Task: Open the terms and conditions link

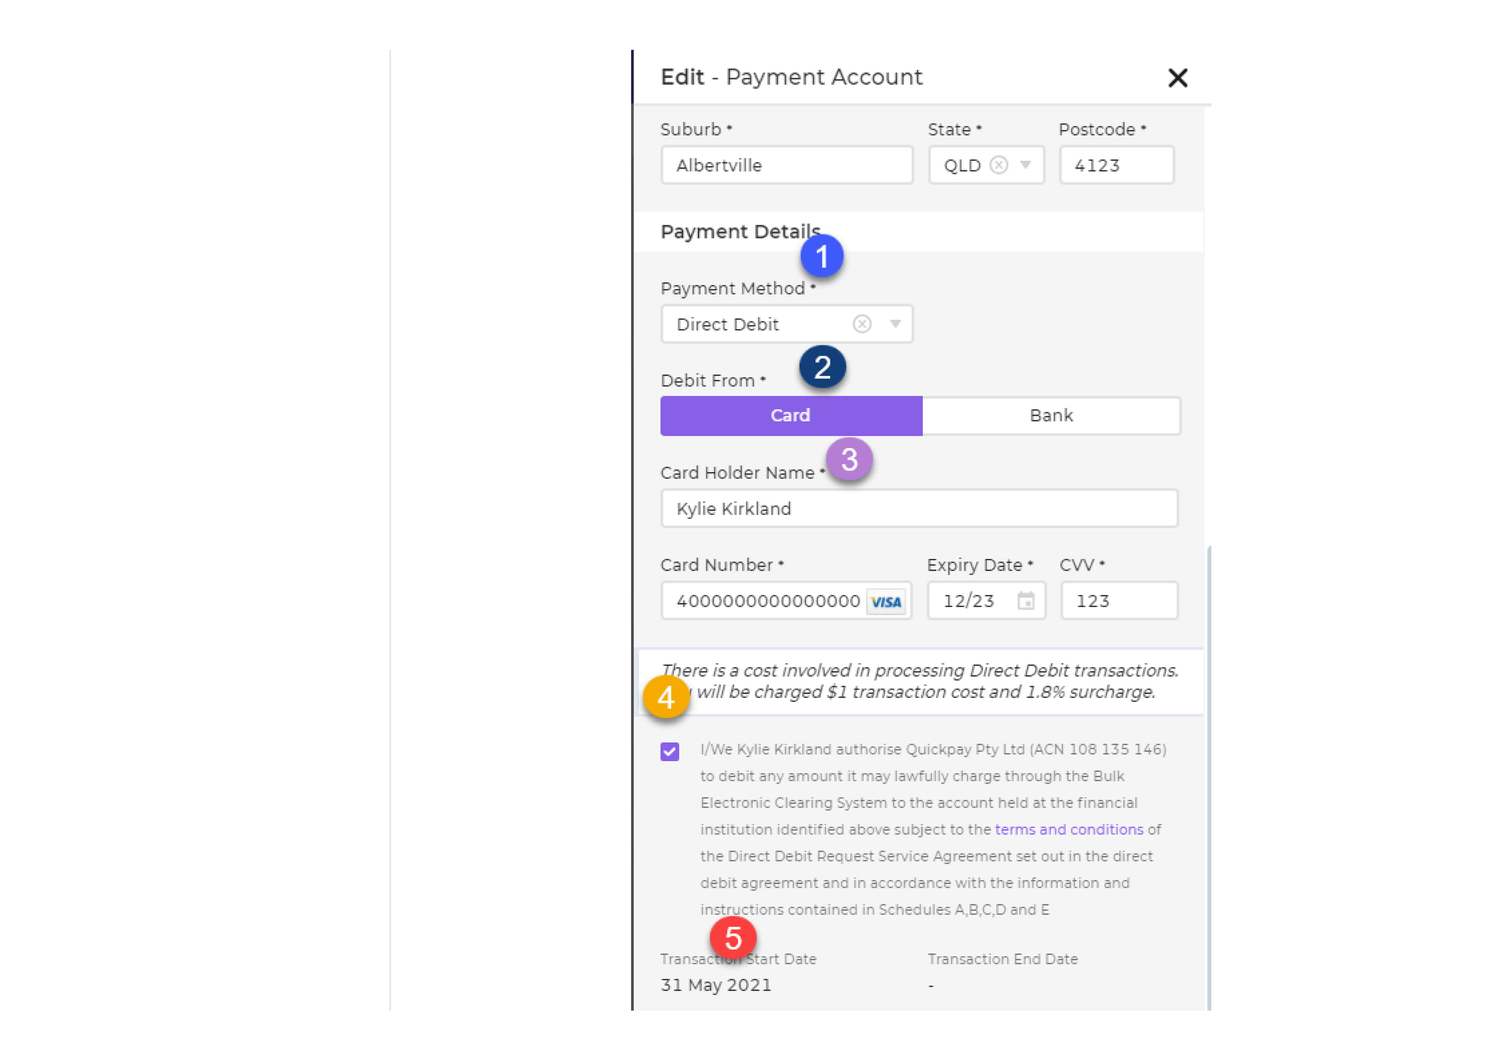Action: pos(1068,829)
